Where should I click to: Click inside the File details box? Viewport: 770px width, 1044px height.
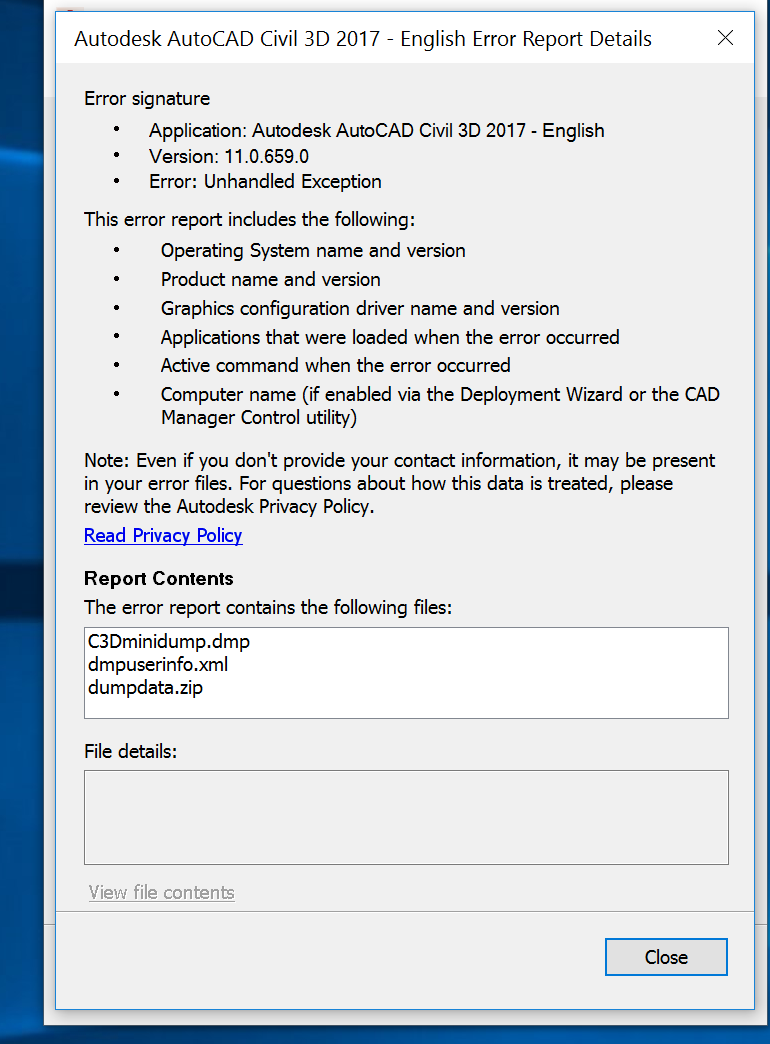point(406,817)
